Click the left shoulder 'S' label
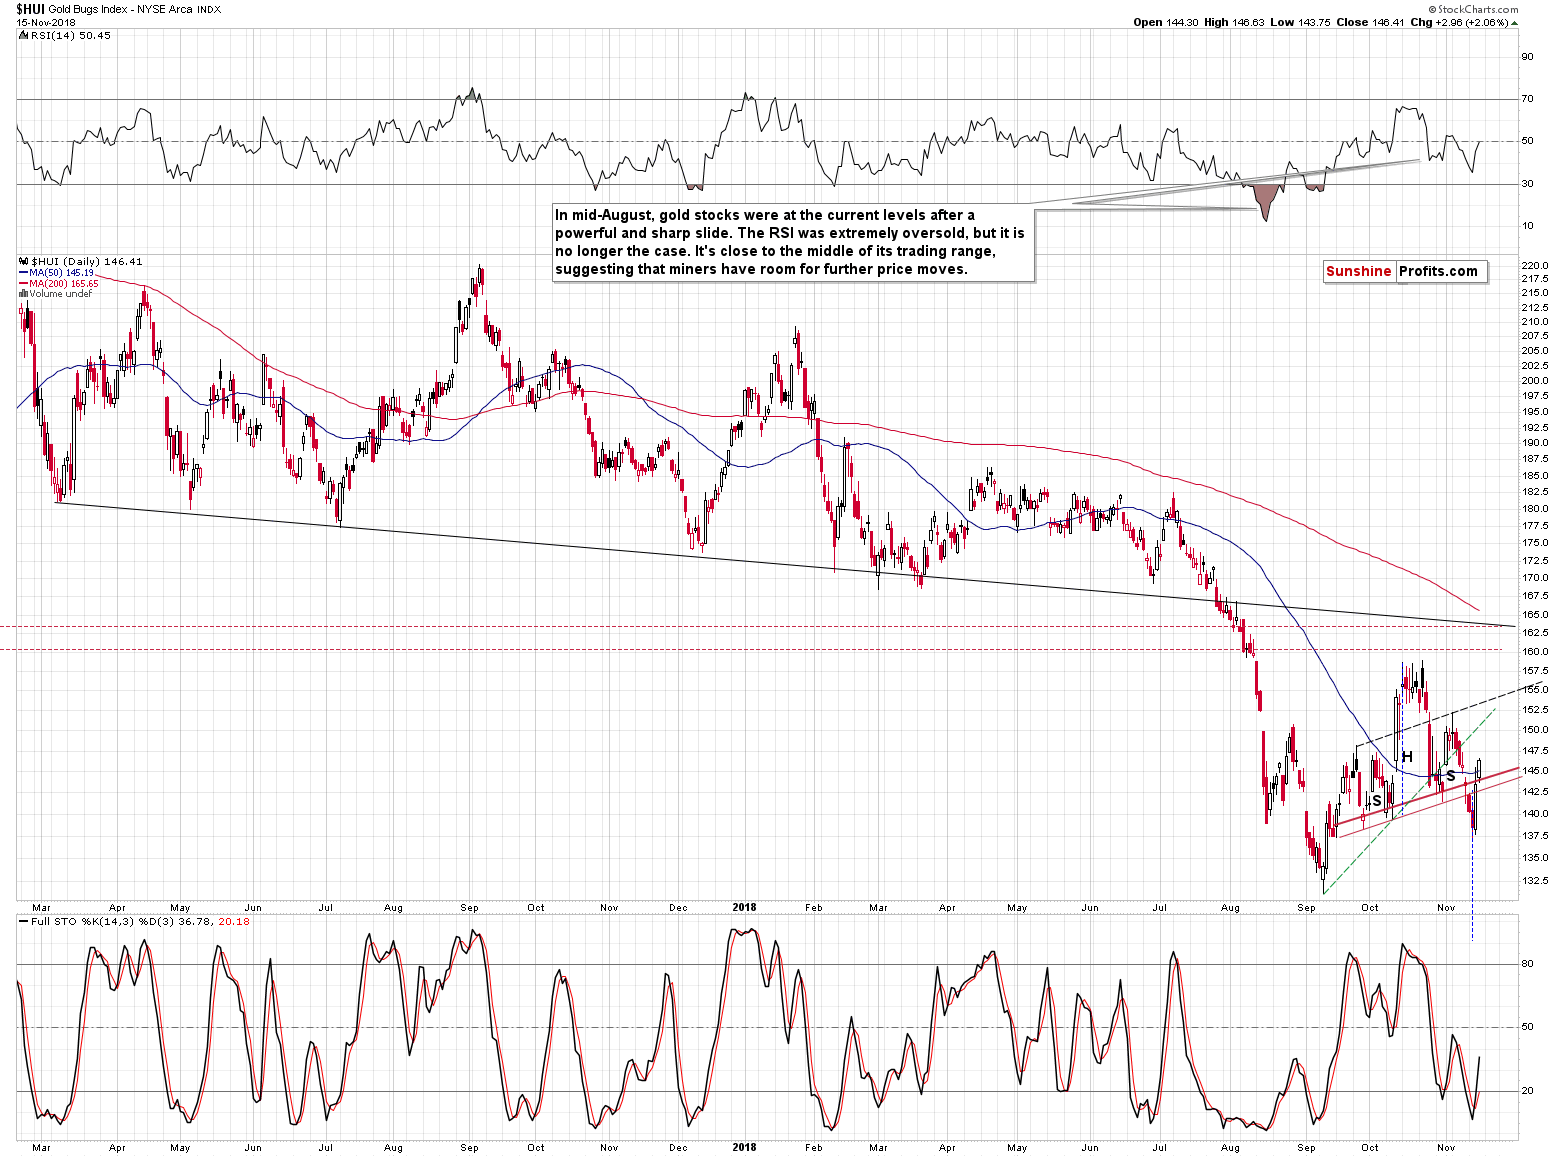This screenshot has width=1565, height=1157. tap(1377, 801)
